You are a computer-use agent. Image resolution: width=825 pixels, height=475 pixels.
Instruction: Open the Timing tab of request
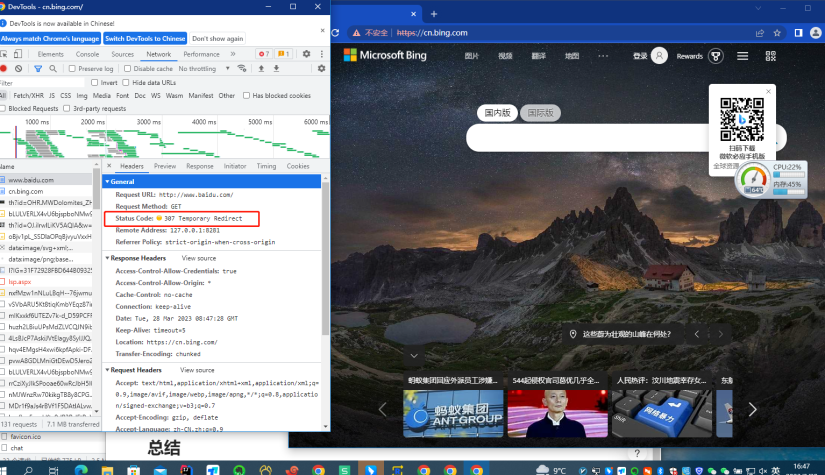pos(266,166)
